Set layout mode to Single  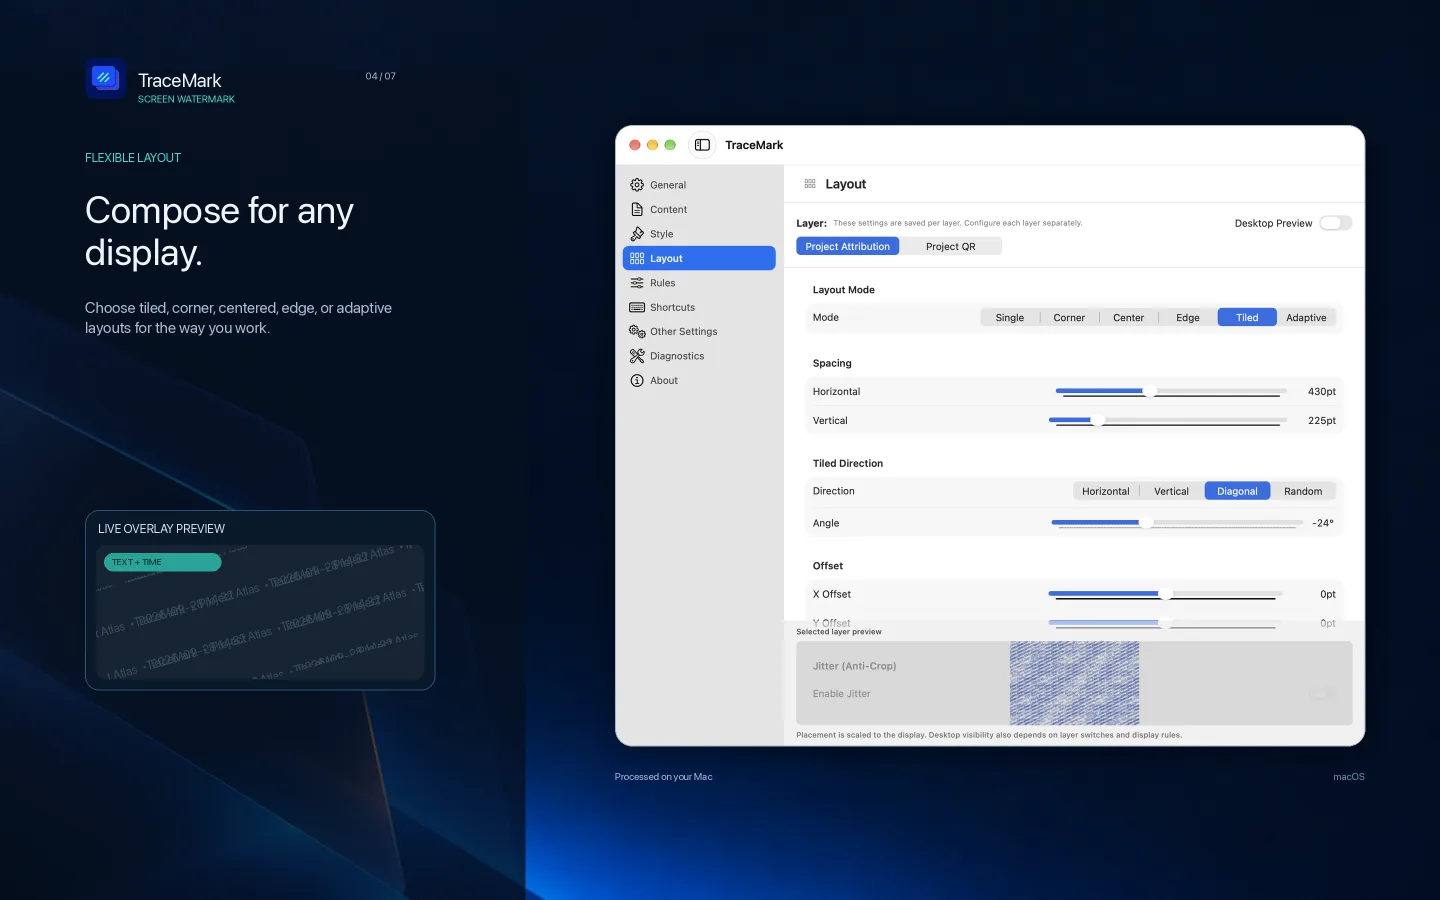pos(1010,317)
